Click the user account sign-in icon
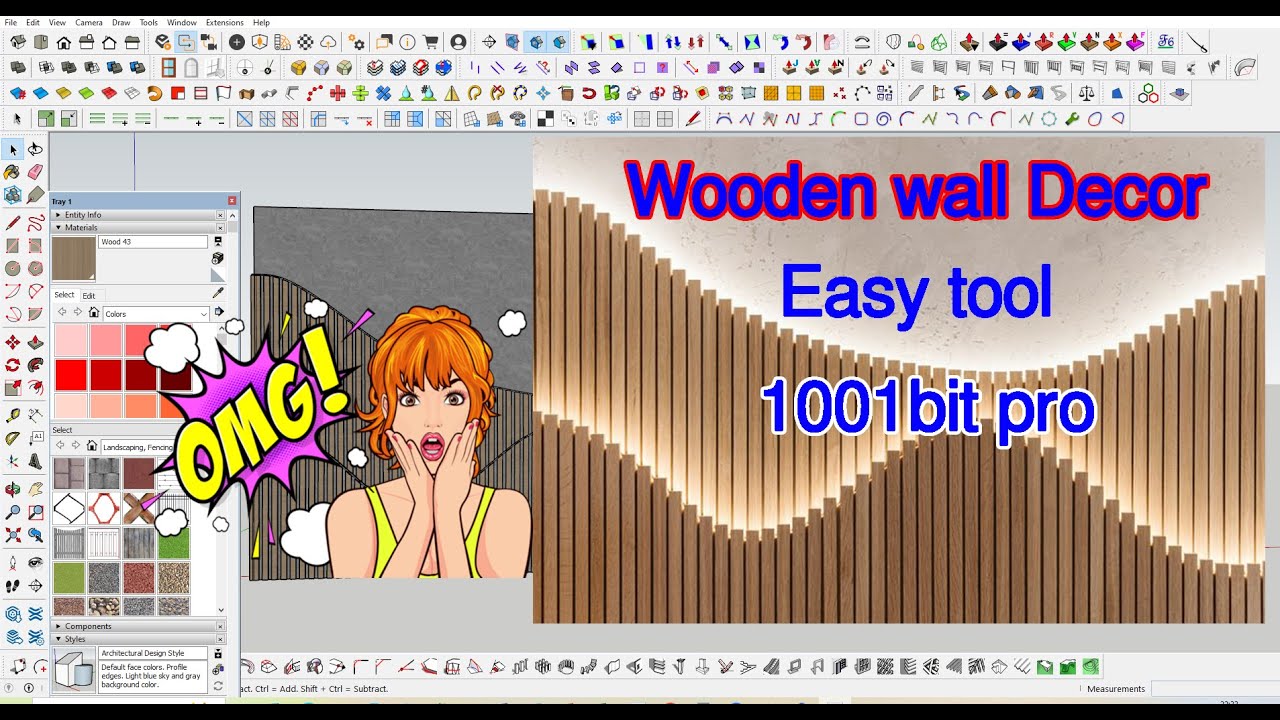Image resolution: width=1280 pixels, height=720 pixels. (x=458, y=42)
